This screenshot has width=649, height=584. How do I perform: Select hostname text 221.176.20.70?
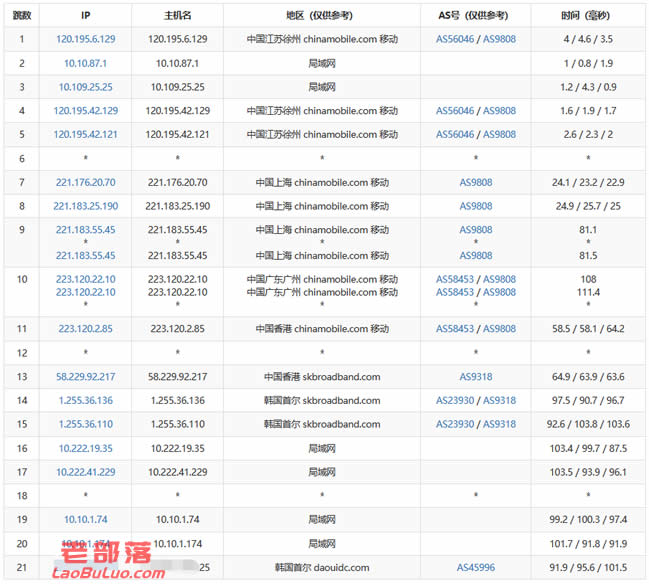(178, 182)
